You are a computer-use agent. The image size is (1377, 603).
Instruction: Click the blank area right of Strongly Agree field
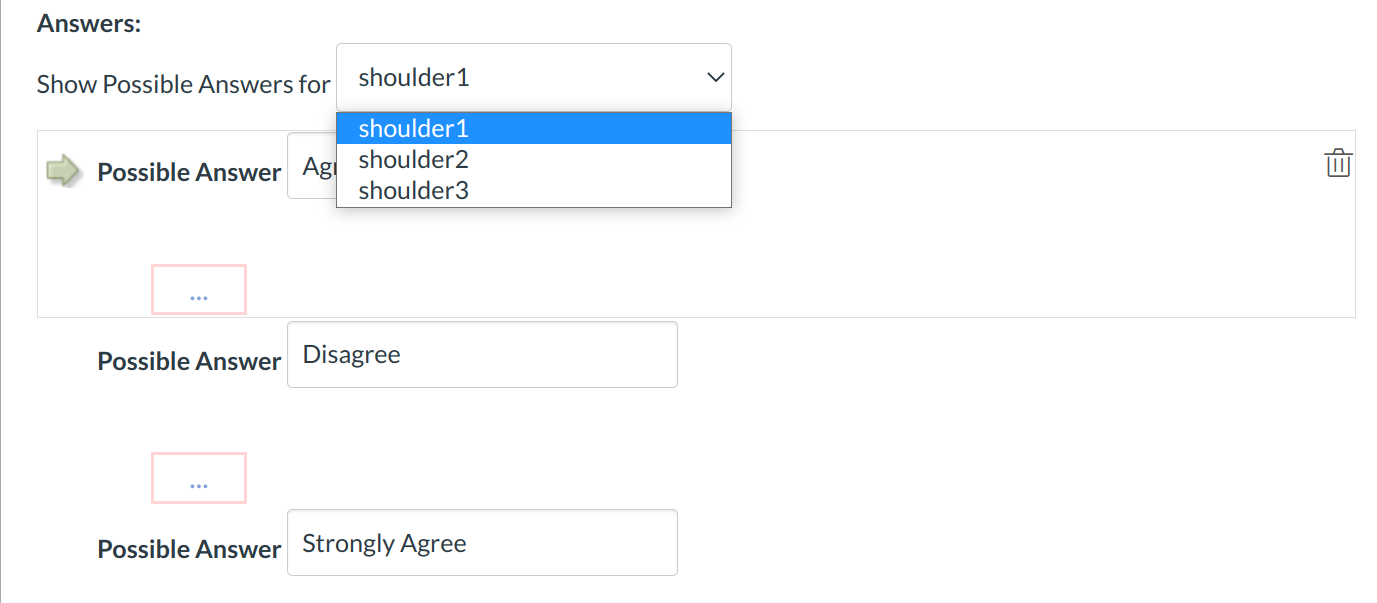1000,543
